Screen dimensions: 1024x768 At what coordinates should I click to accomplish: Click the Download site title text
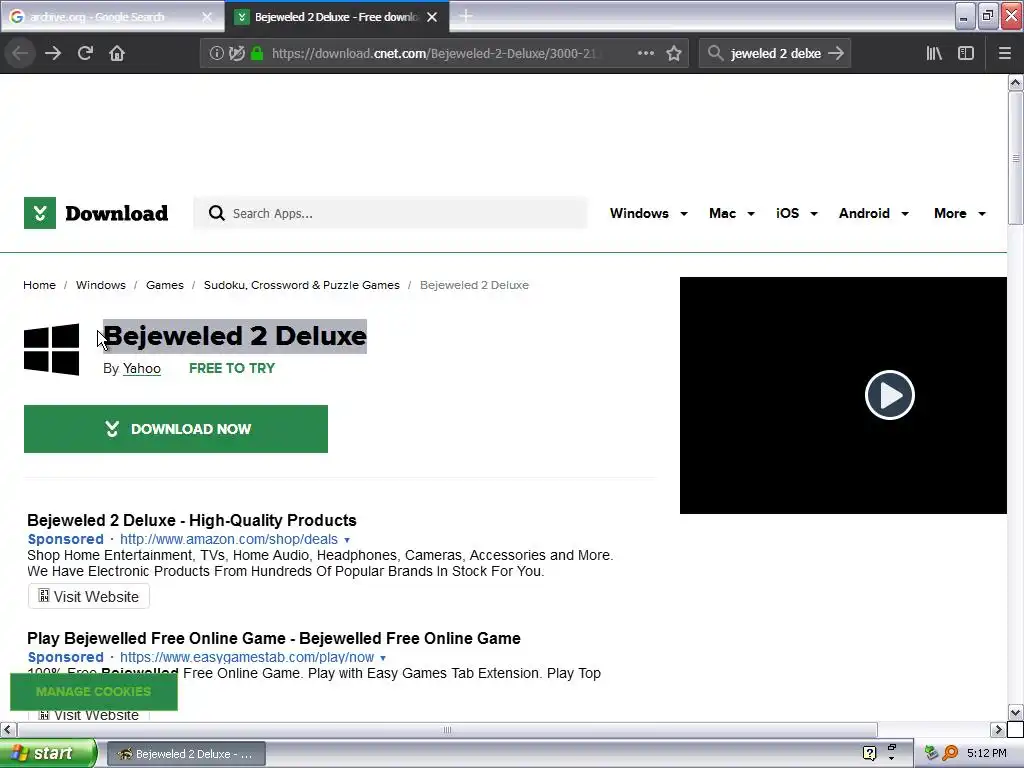click(116, 213)
